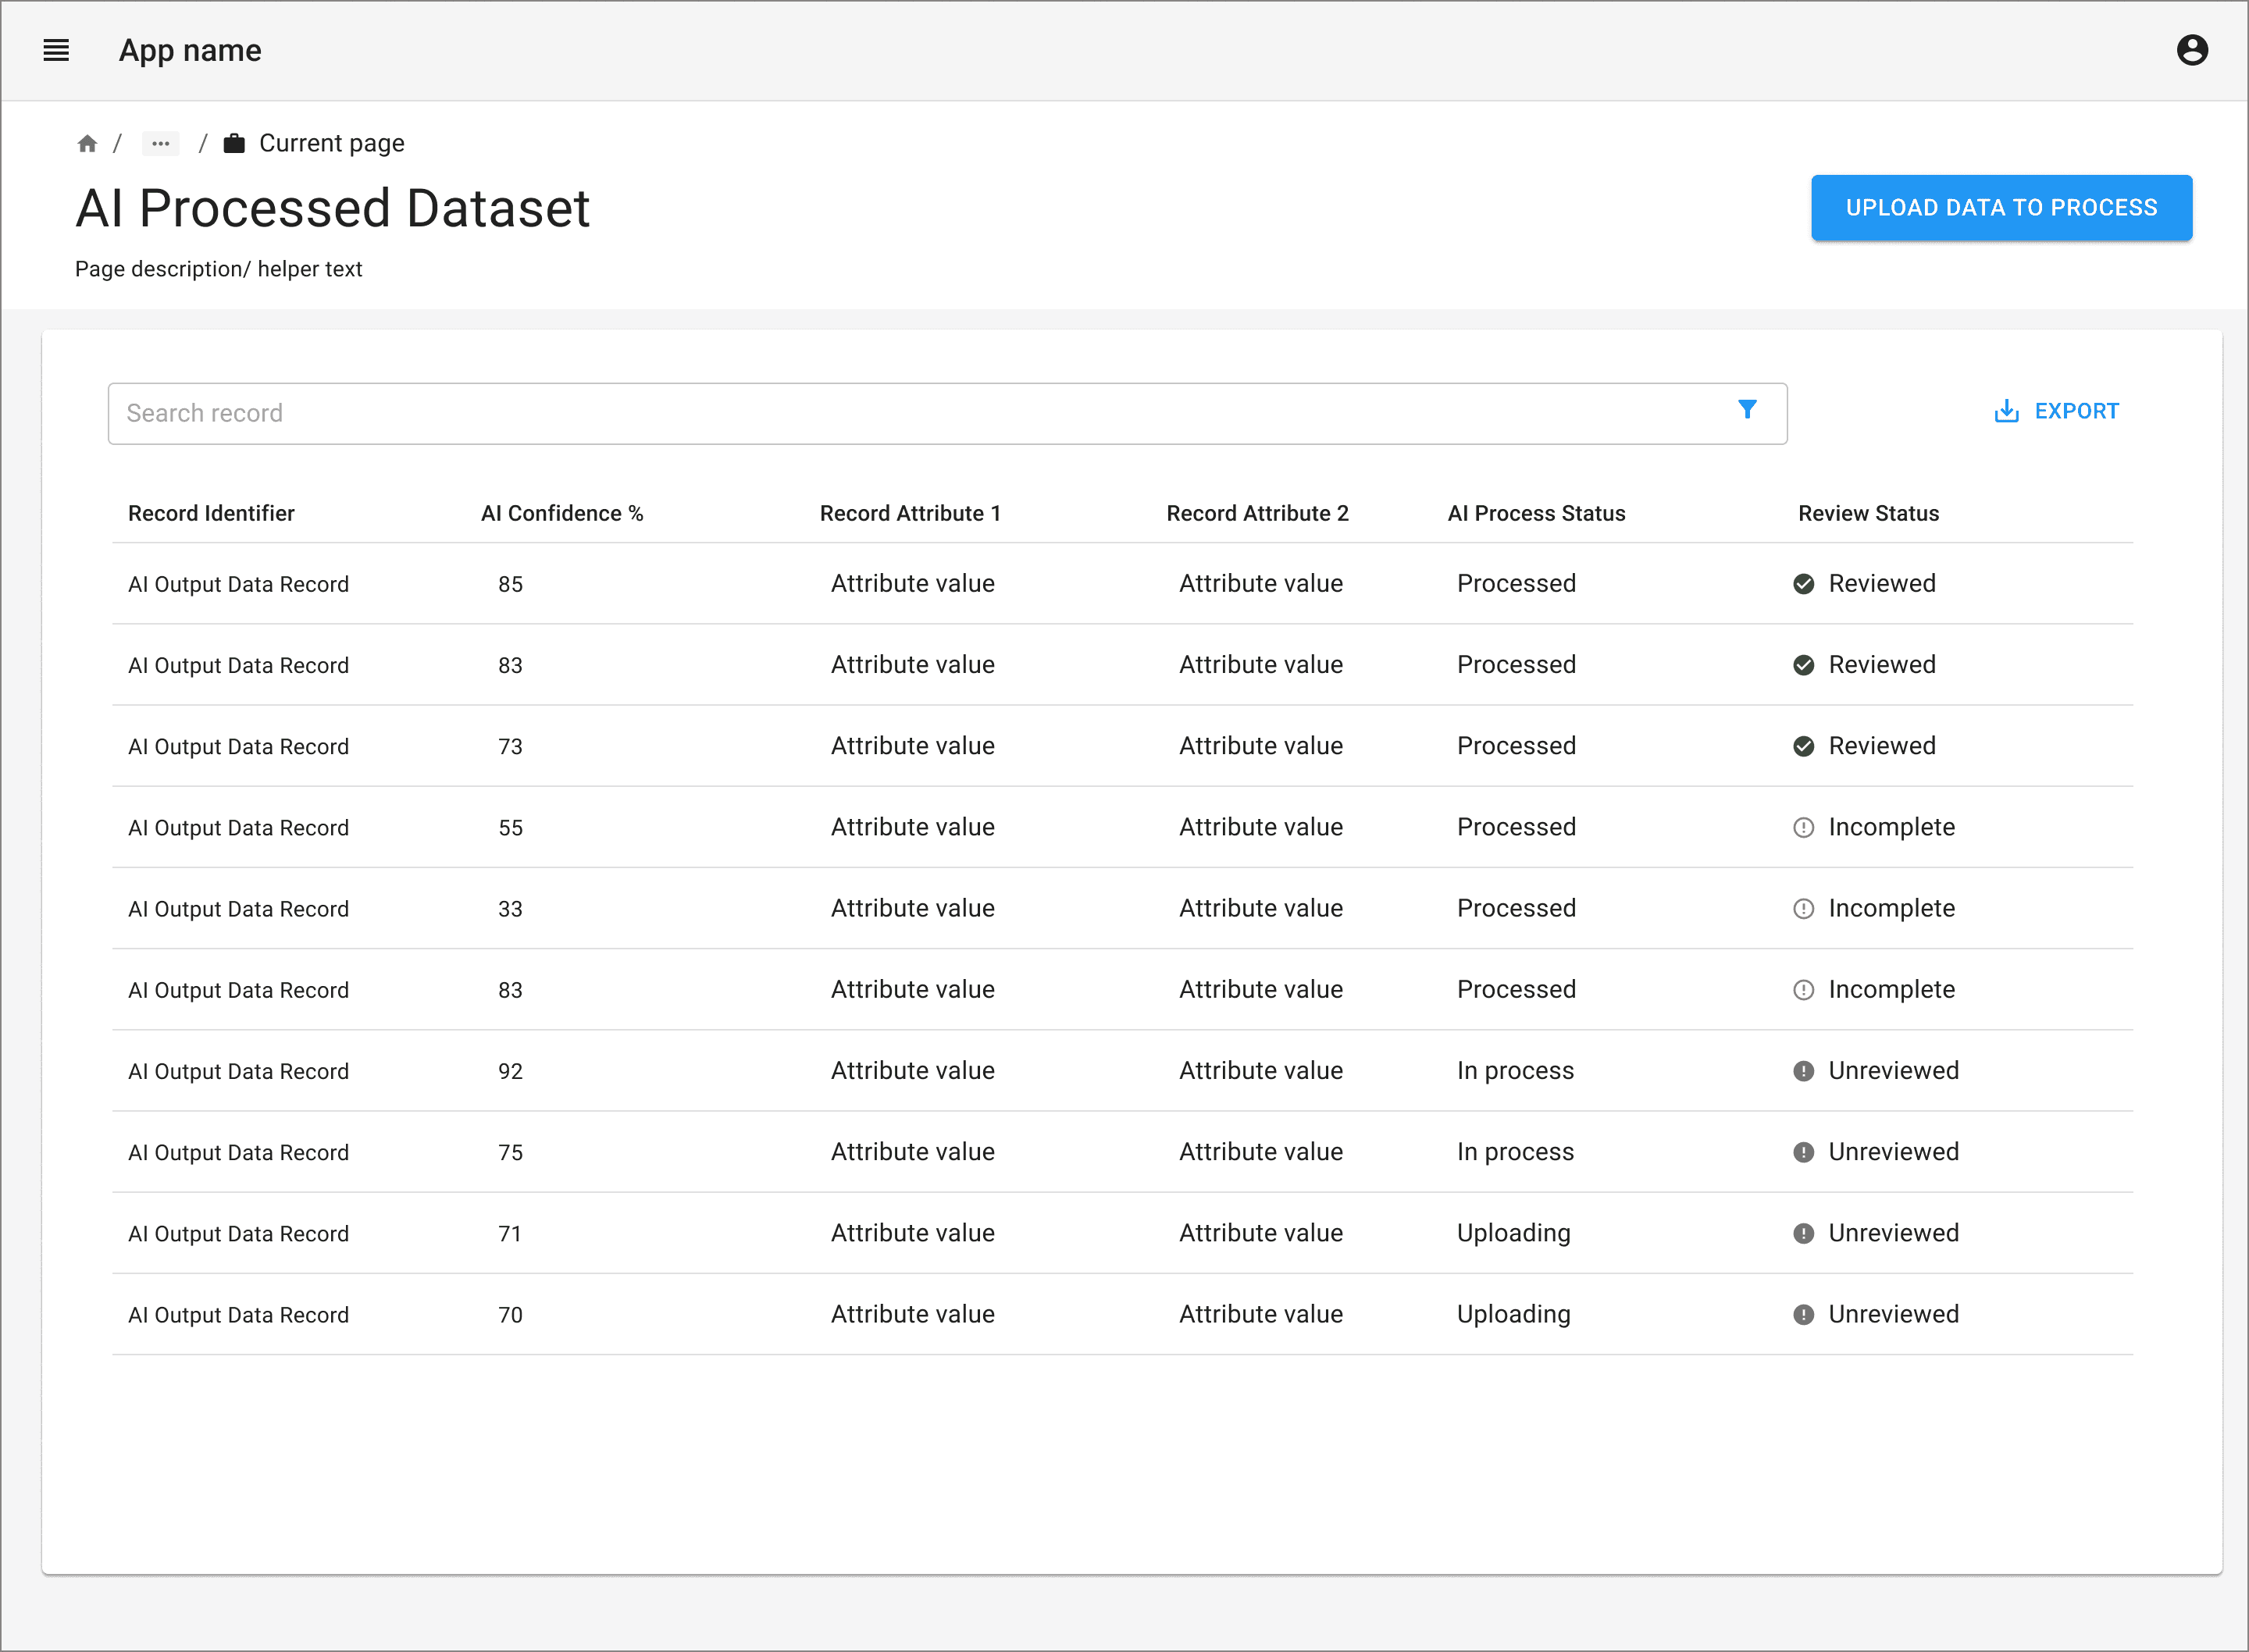
Task: Go to home via breadcrumb house icon
Action: (x=87, y=144)
